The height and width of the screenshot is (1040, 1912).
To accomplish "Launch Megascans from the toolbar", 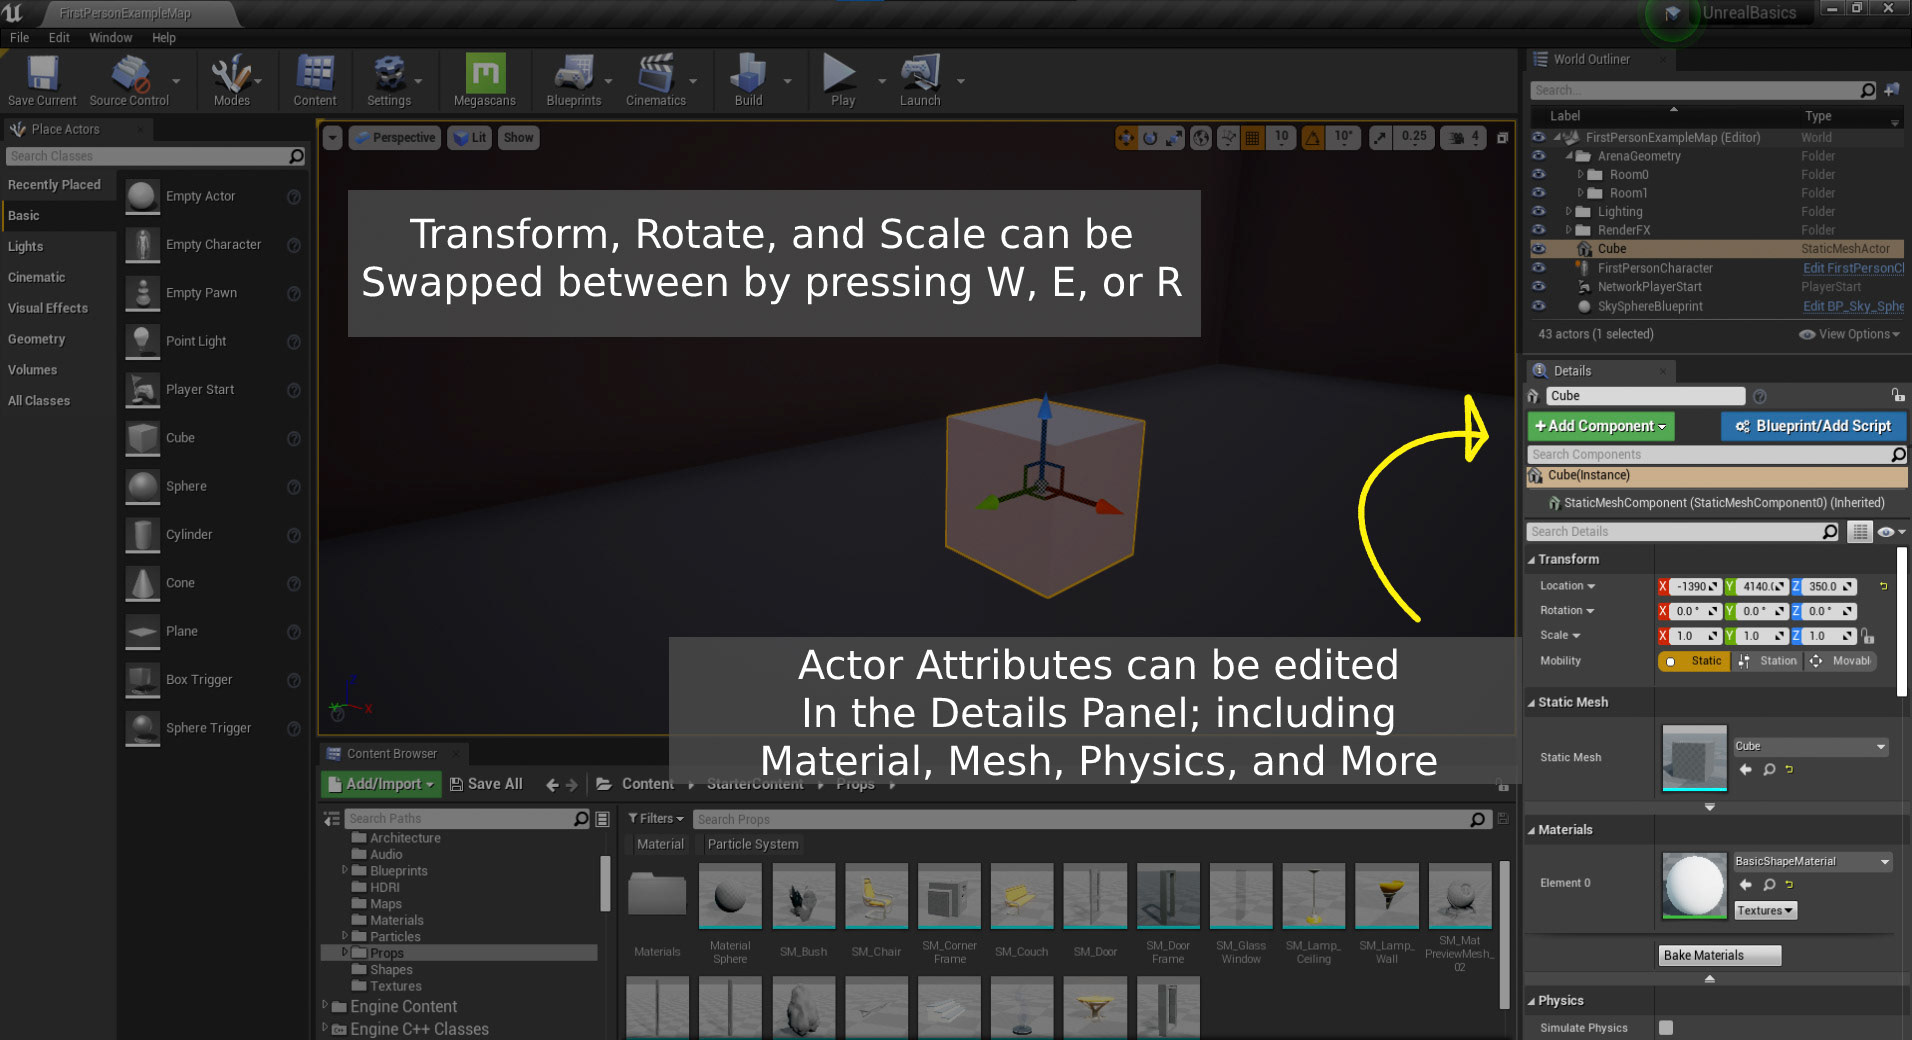I will pos(485,80).
